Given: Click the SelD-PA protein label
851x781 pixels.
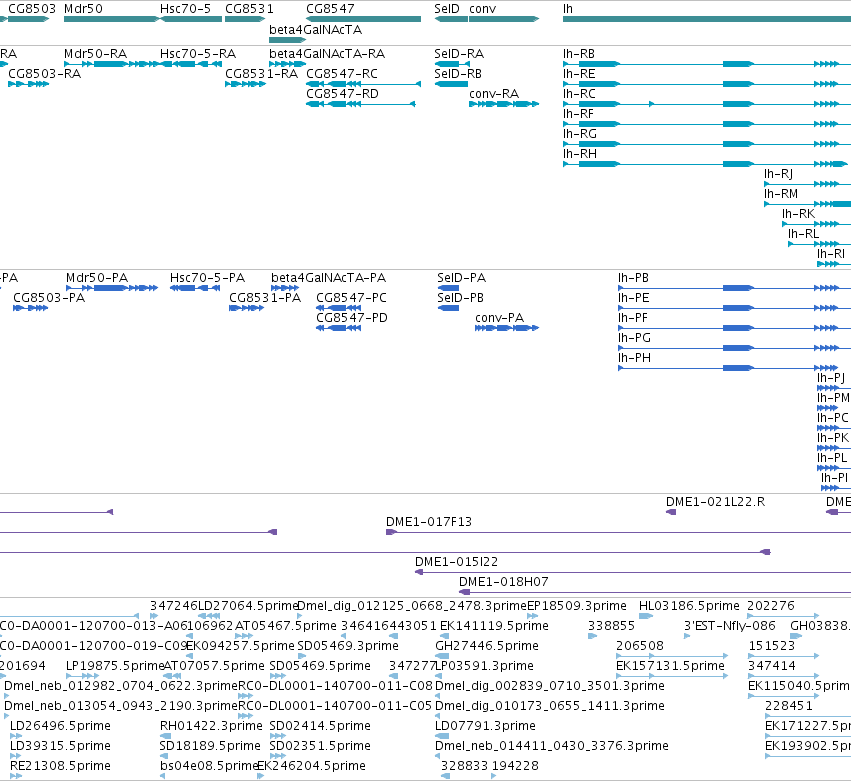Looking at the screenshot, I should point(461,277).
